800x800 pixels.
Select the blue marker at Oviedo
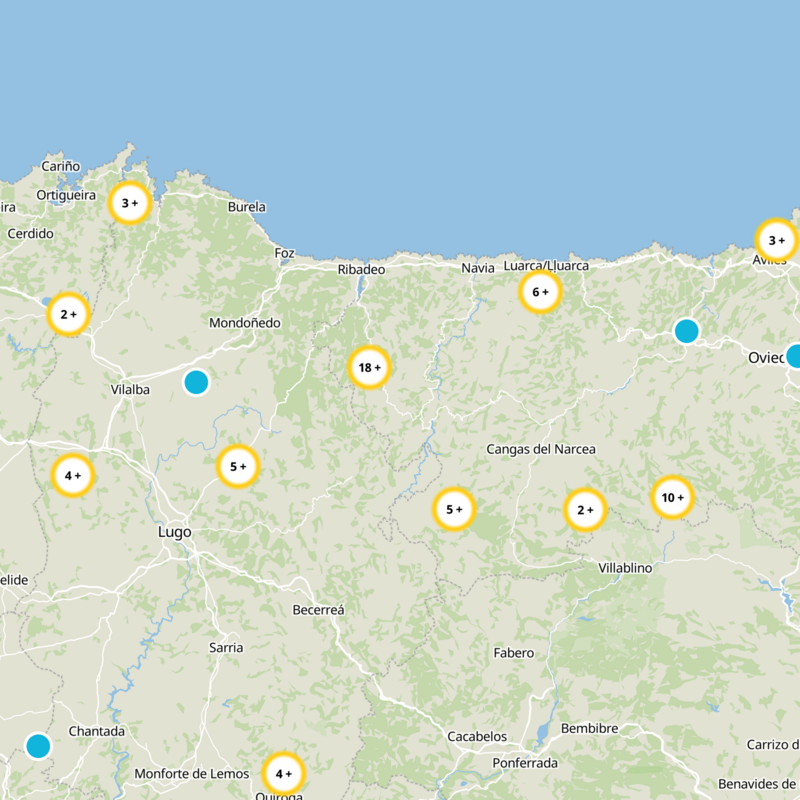794,356
